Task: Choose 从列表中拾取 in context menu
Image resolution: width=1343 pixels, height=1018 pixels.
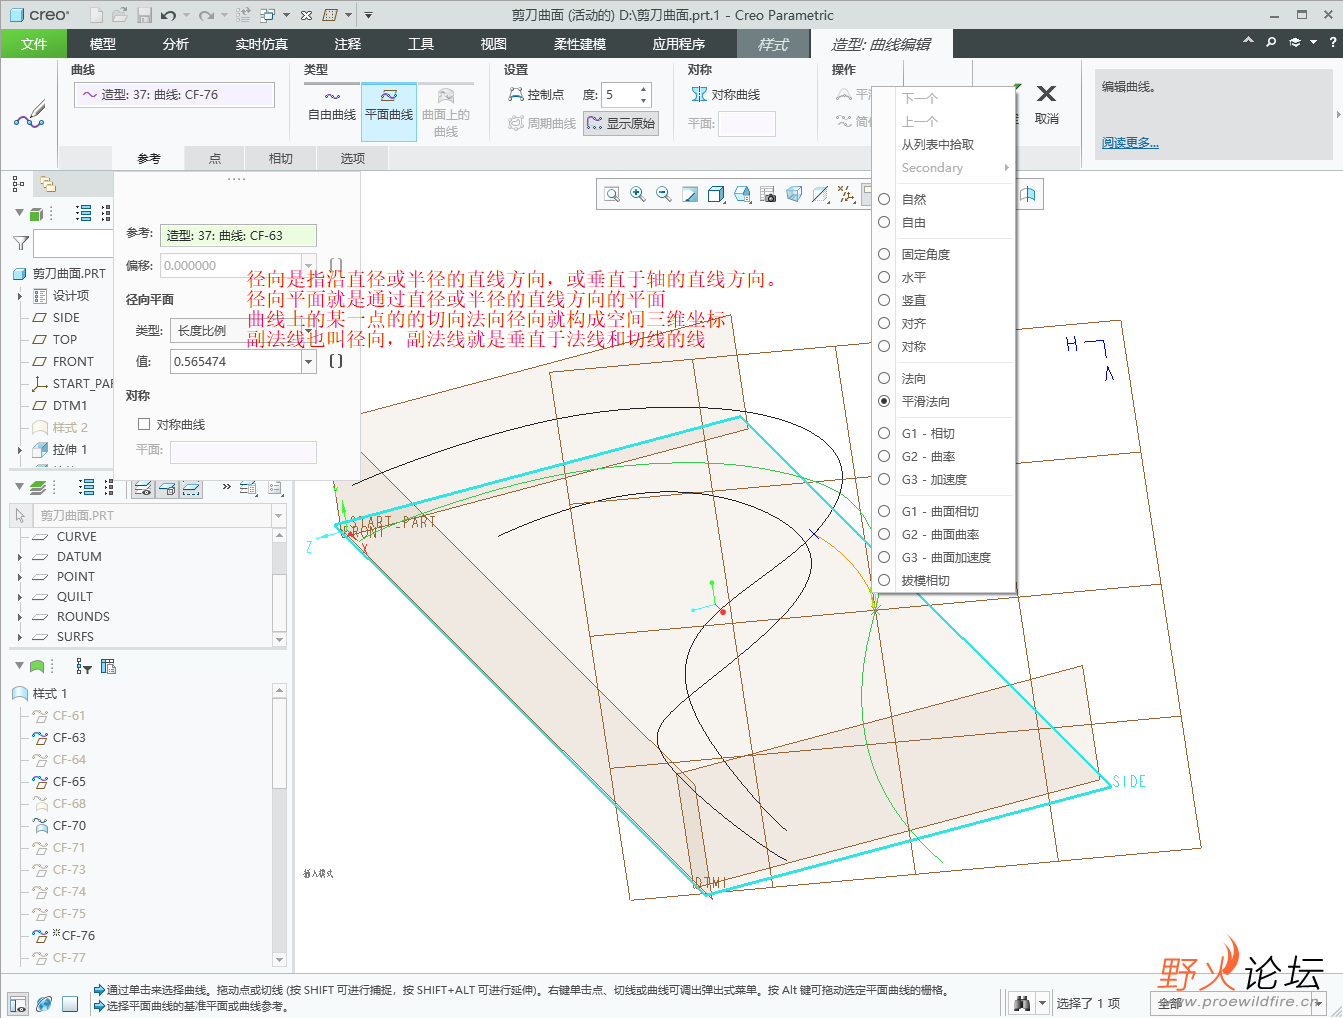Action: (x=938, y=145)
